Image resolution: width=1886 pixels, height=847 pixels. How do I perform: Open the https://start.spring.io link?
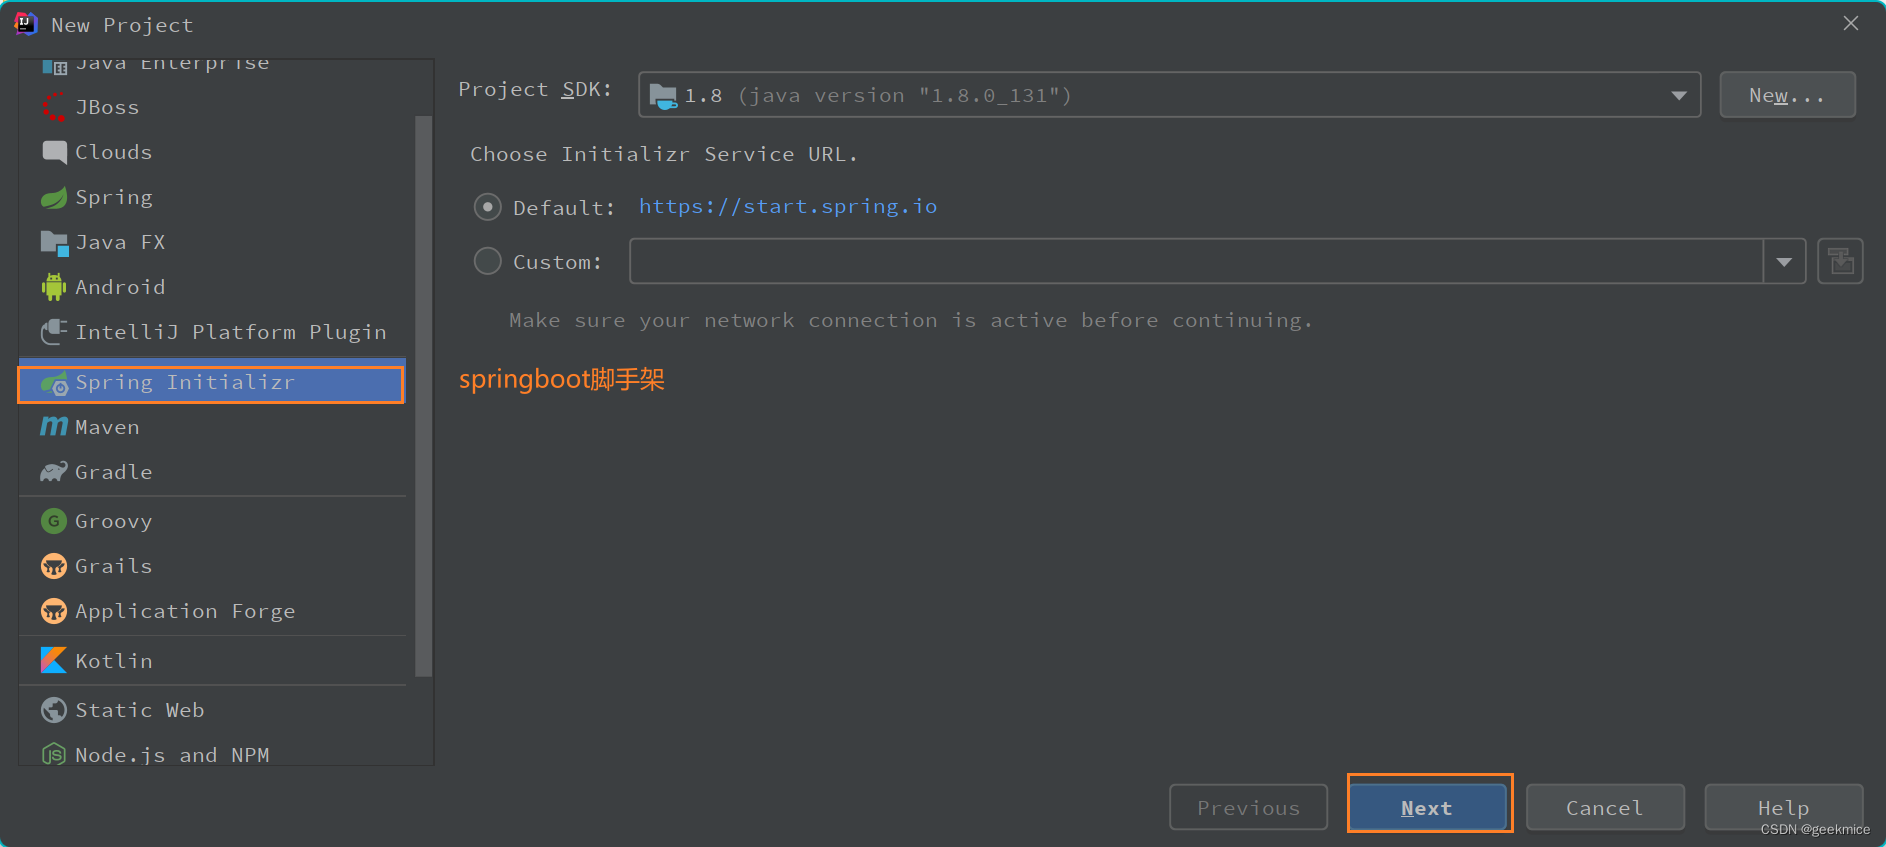(x=788, y=206)
